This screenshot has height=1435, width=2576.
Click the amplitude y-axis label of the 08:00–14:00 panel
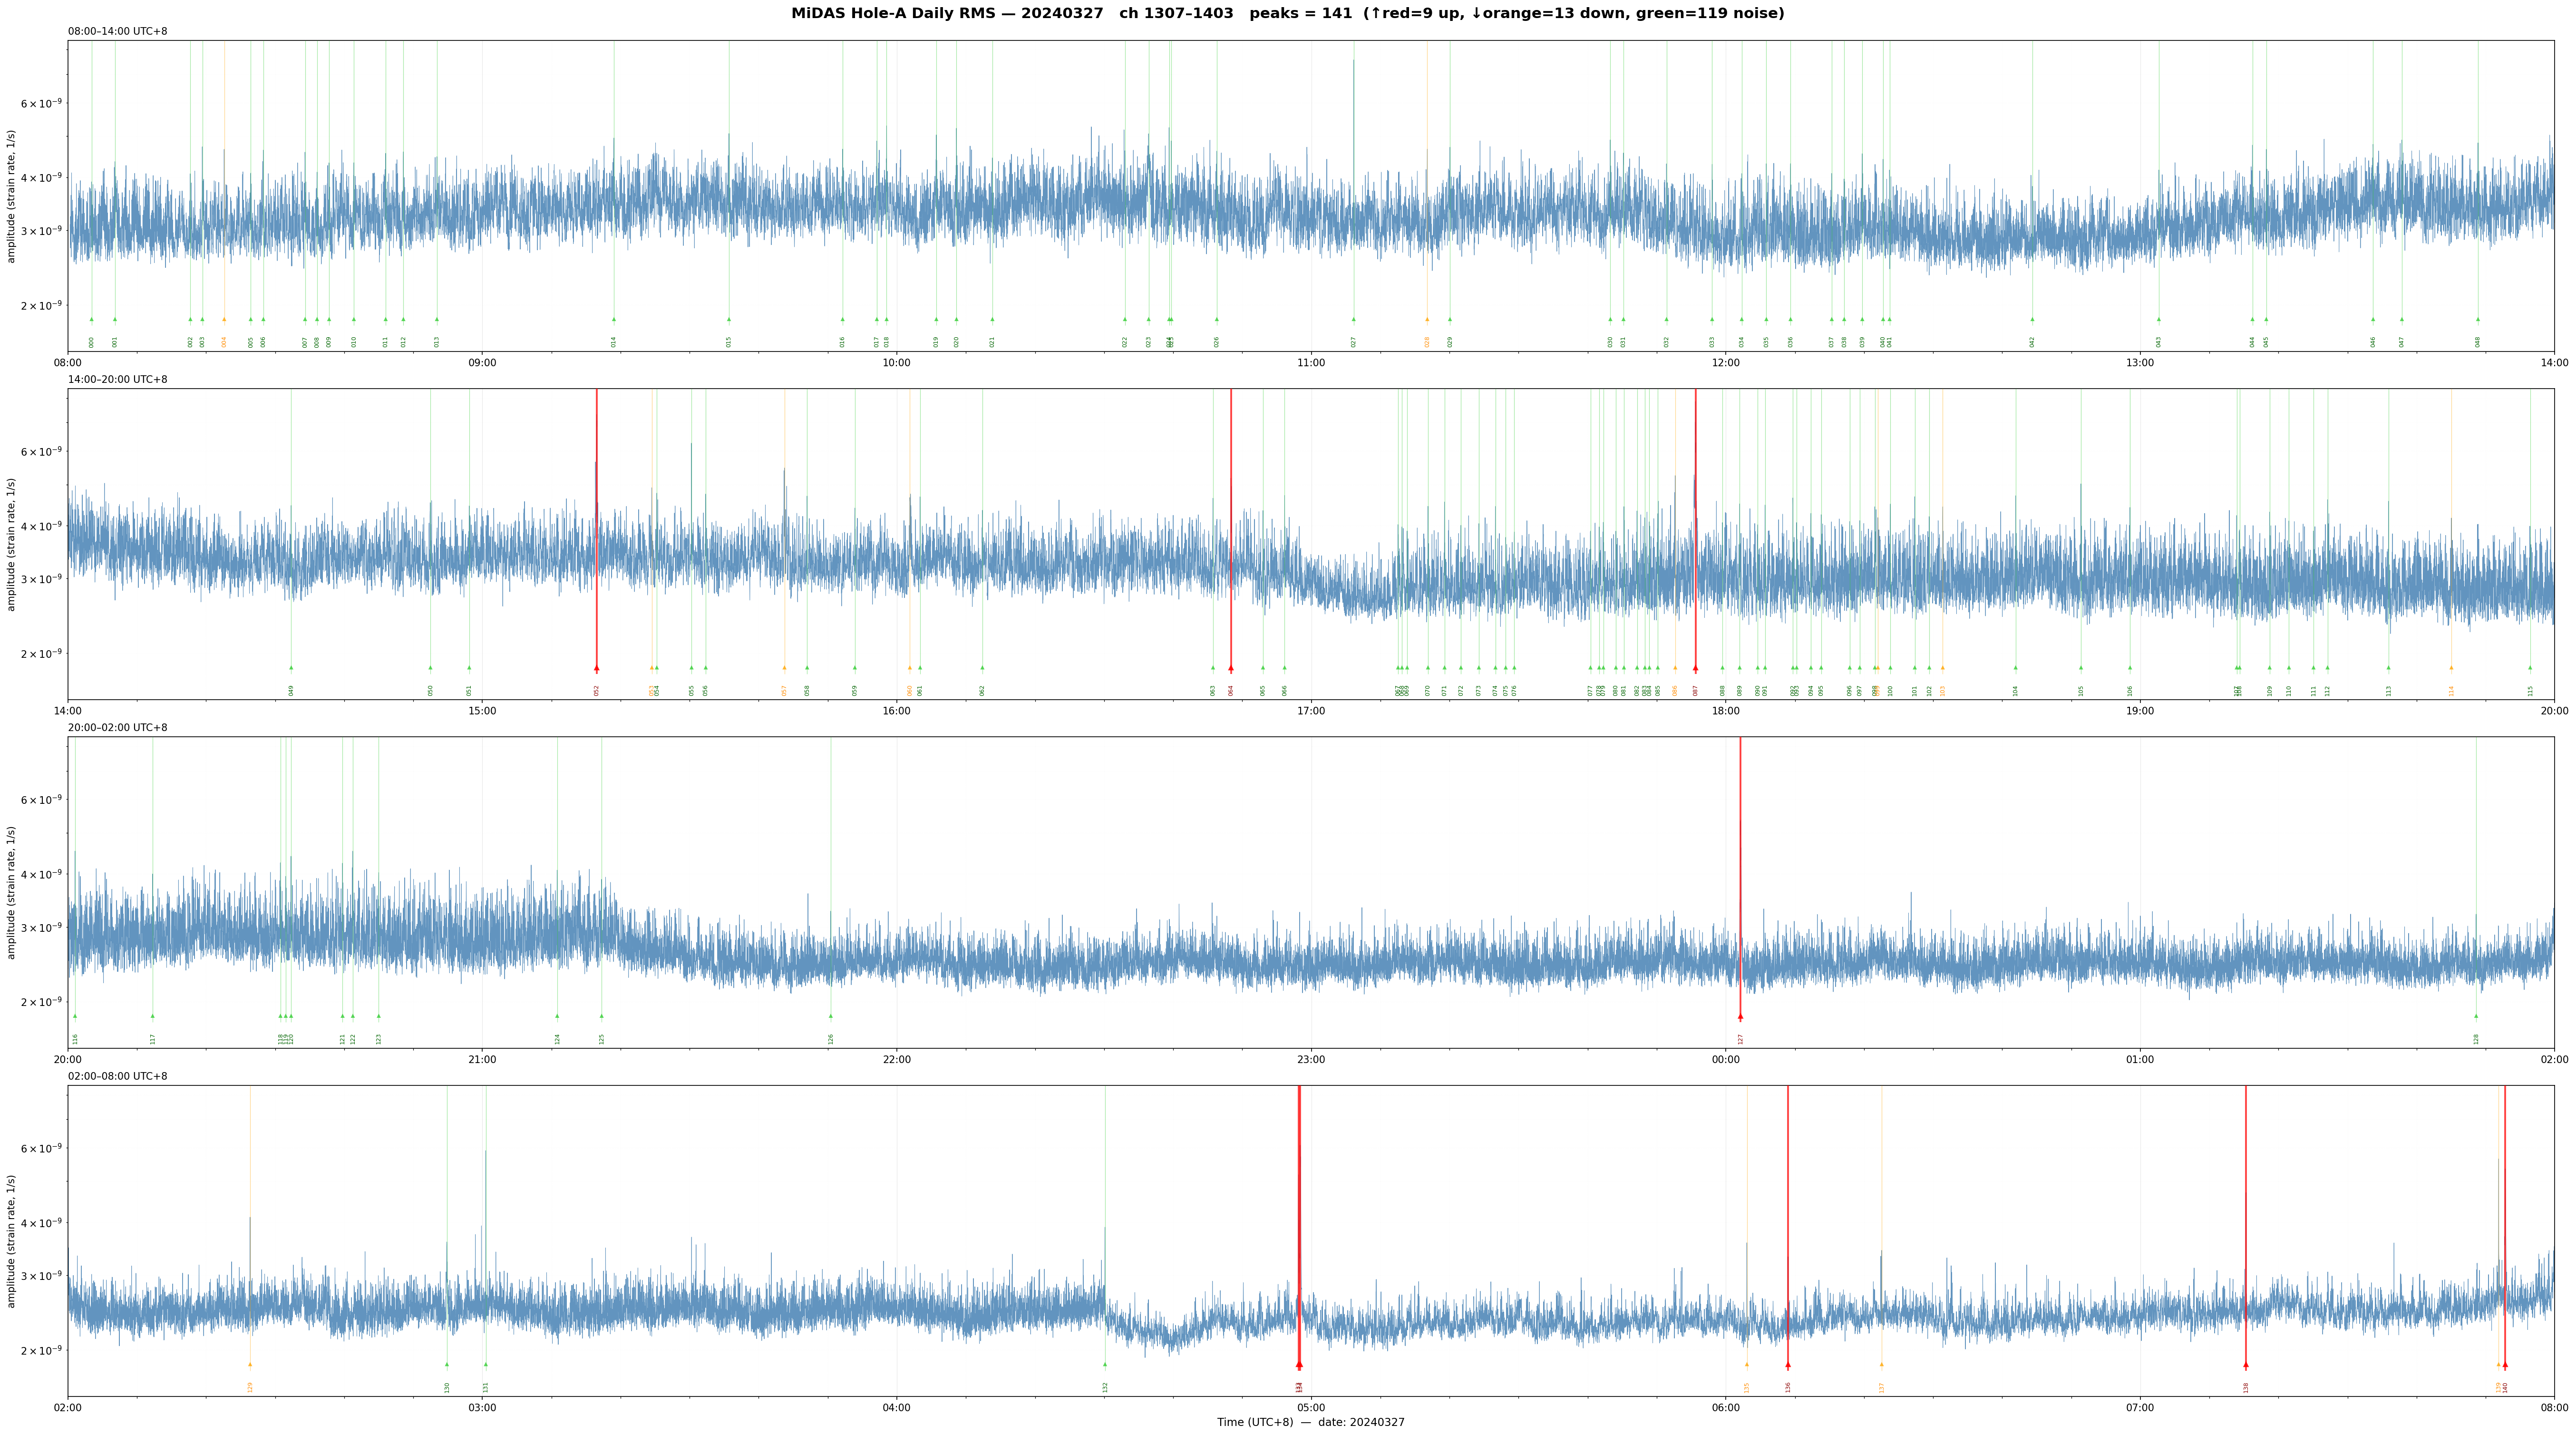tap(12, 196)
